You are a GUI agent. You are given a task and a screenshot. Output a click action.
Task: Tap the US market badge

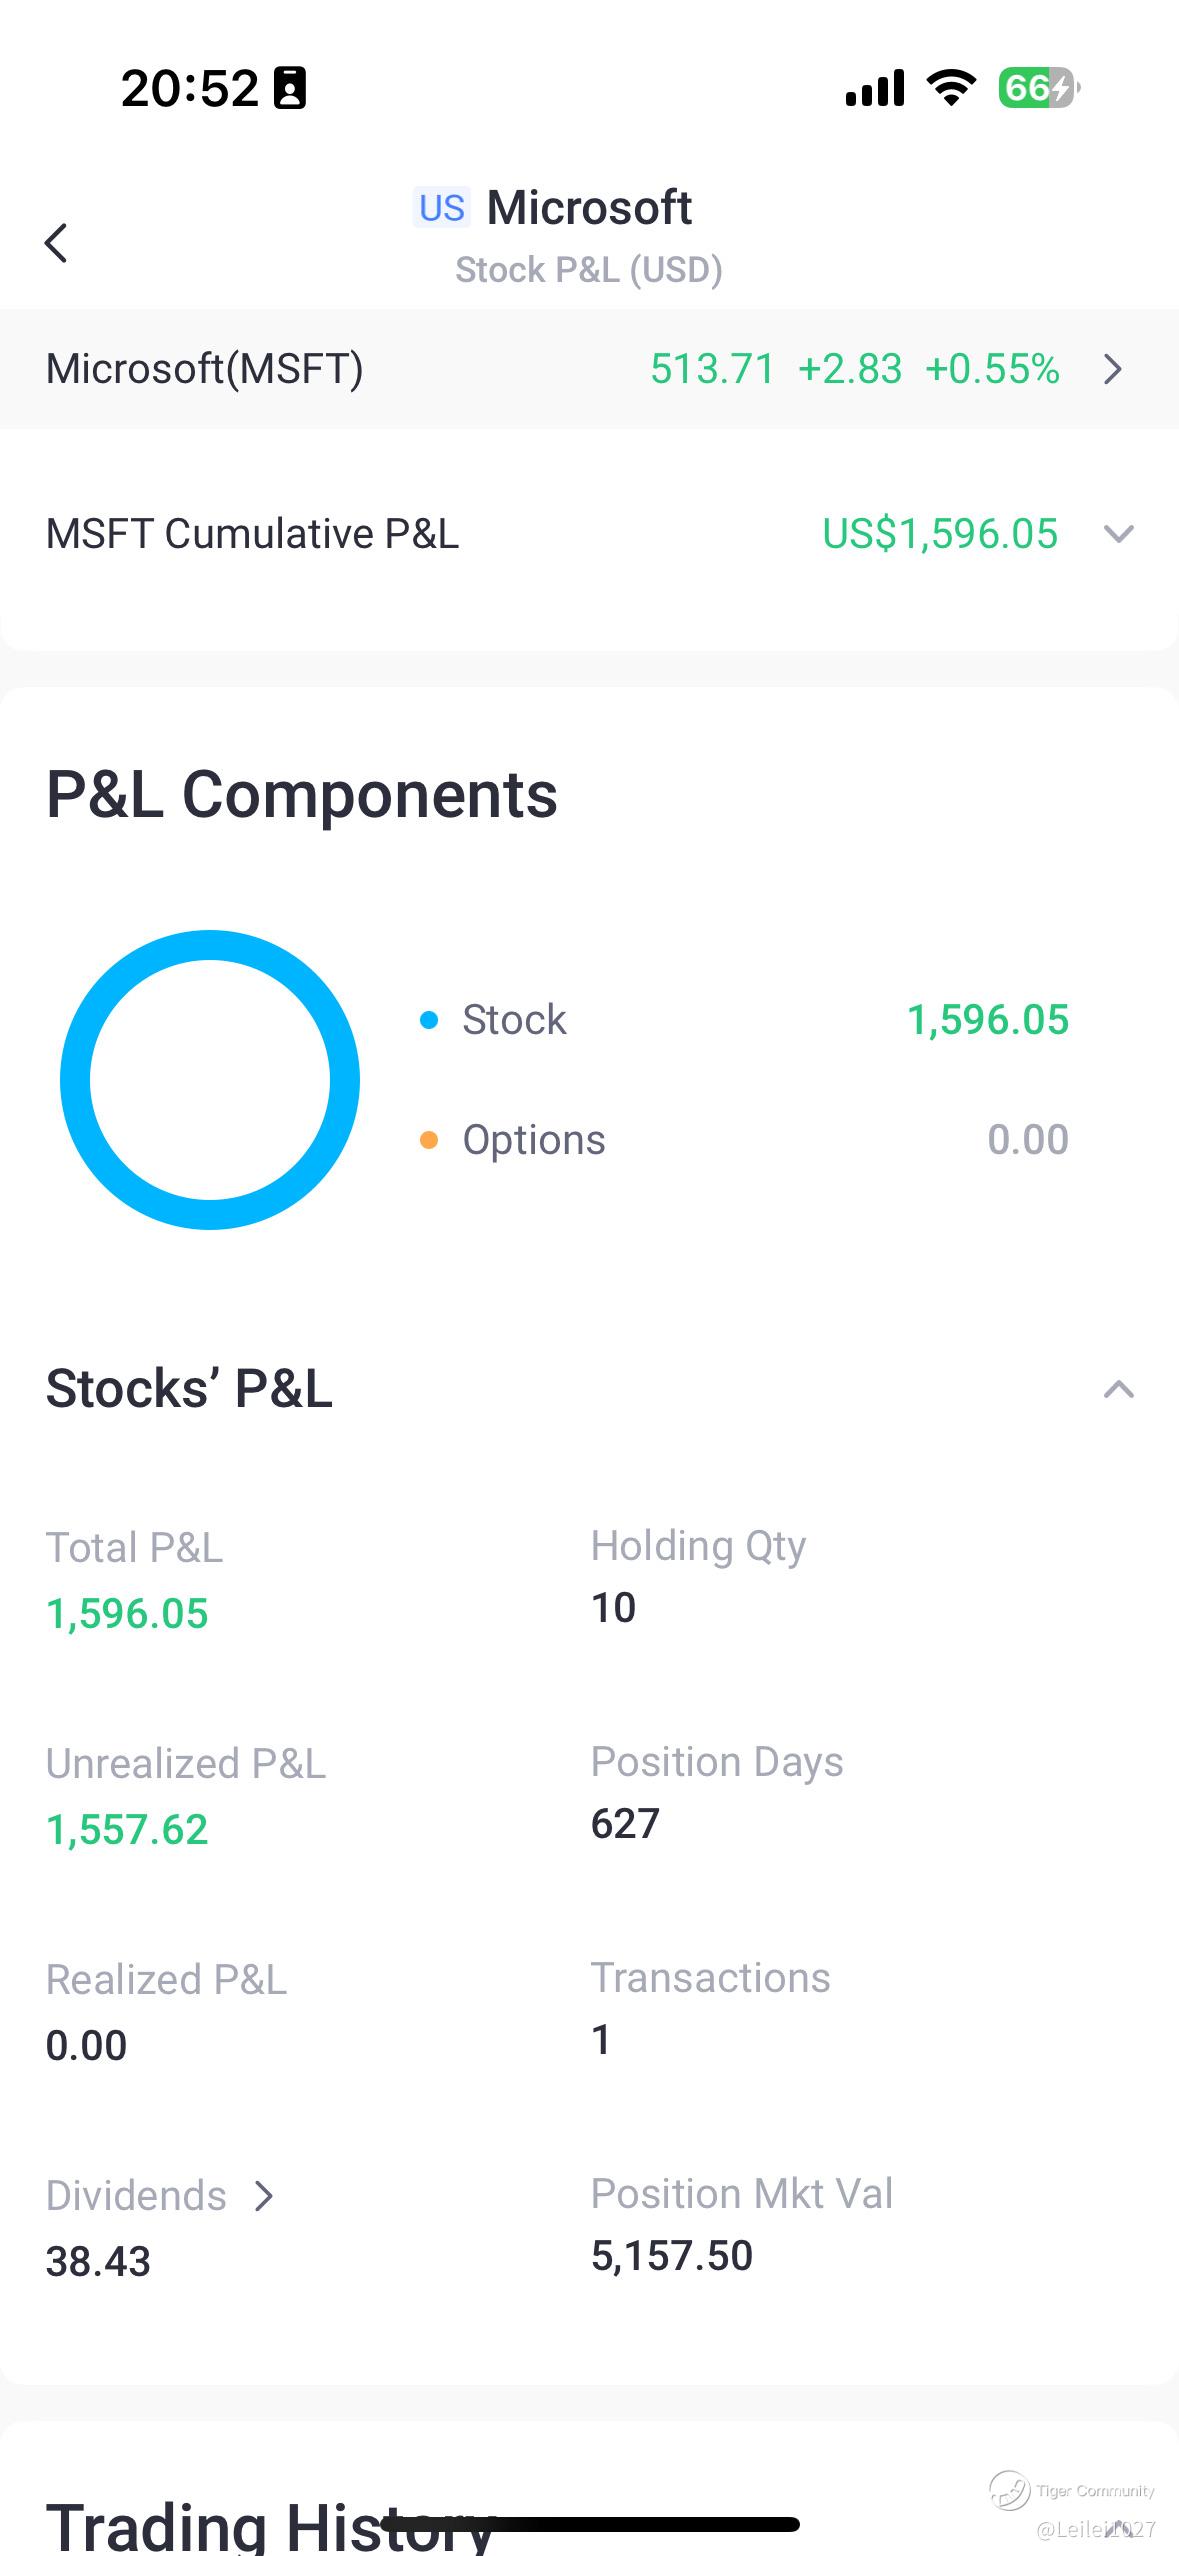pos(441,208)
